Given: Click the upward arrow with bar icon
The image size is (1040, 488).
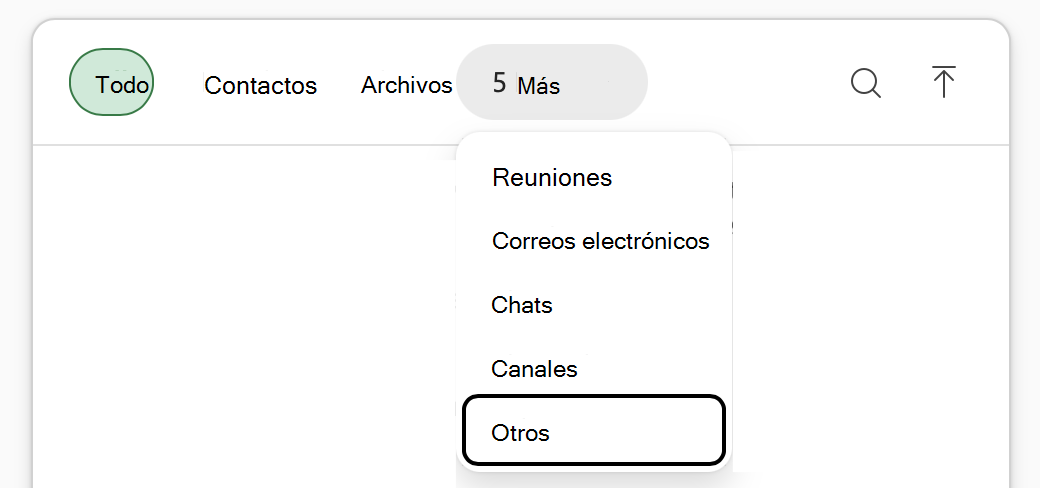Looking at the screenshot, I should pos(943,82).
